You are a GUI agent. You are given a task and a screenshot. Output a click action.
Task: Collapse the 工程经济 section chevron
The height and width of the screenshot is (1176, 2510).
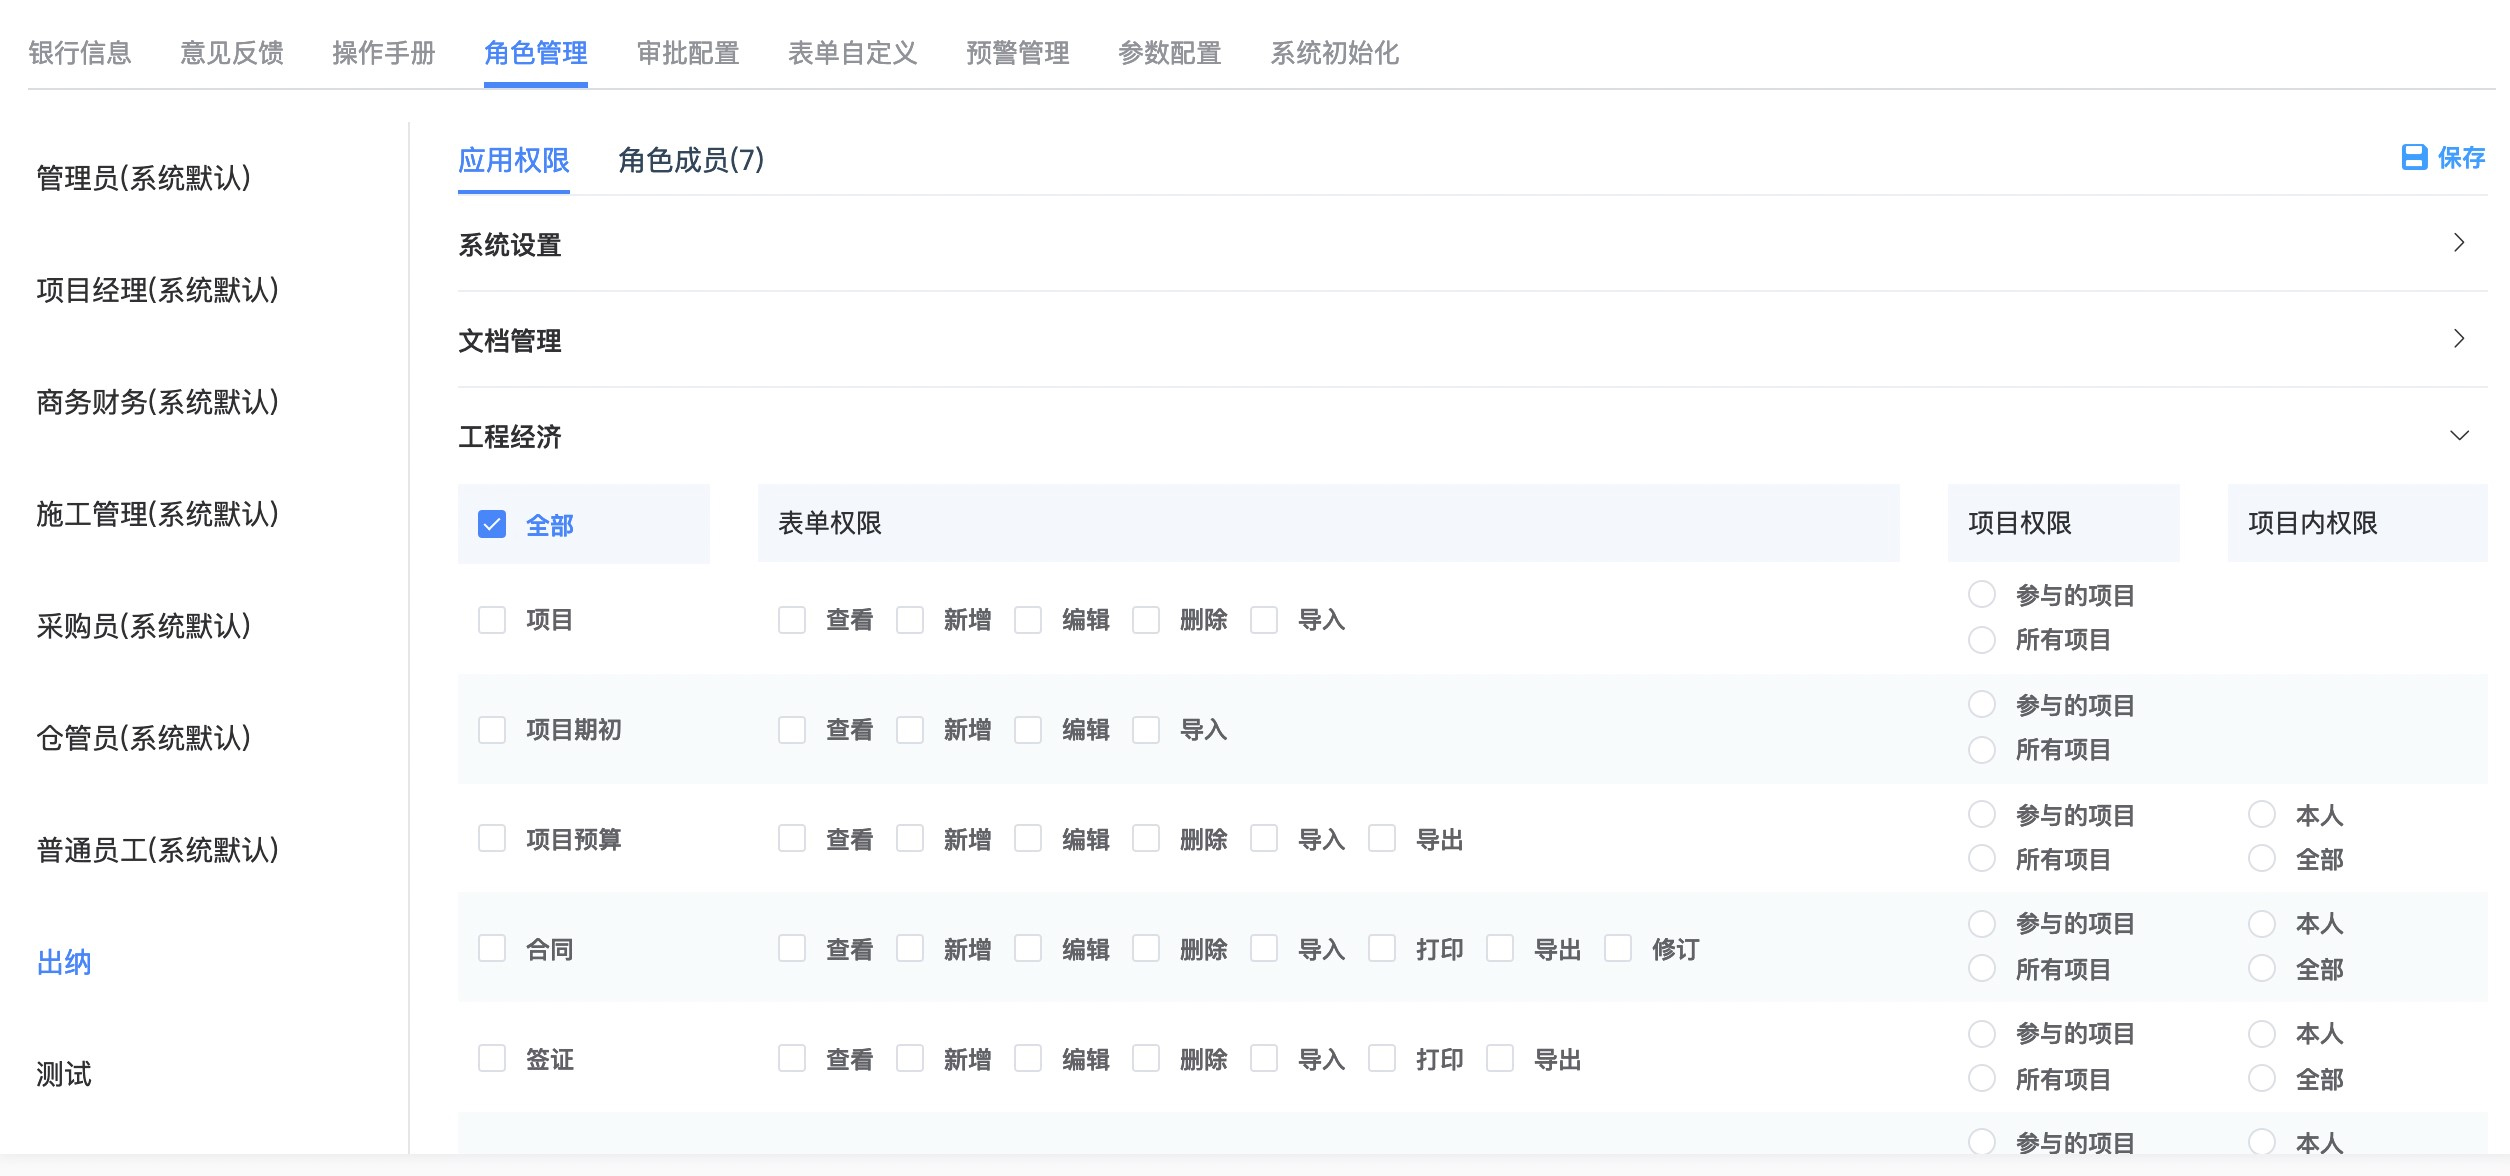tap(2459, 436)
